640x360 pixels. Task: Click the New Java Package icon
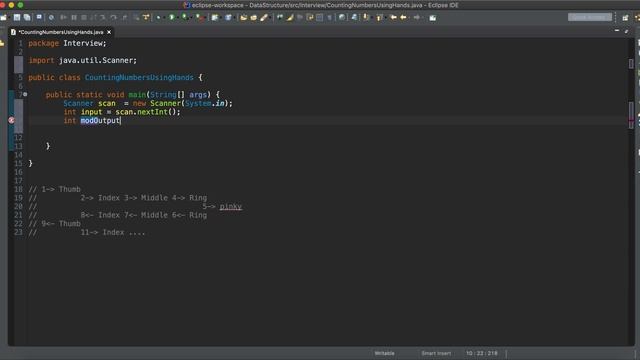click(215, 18)
